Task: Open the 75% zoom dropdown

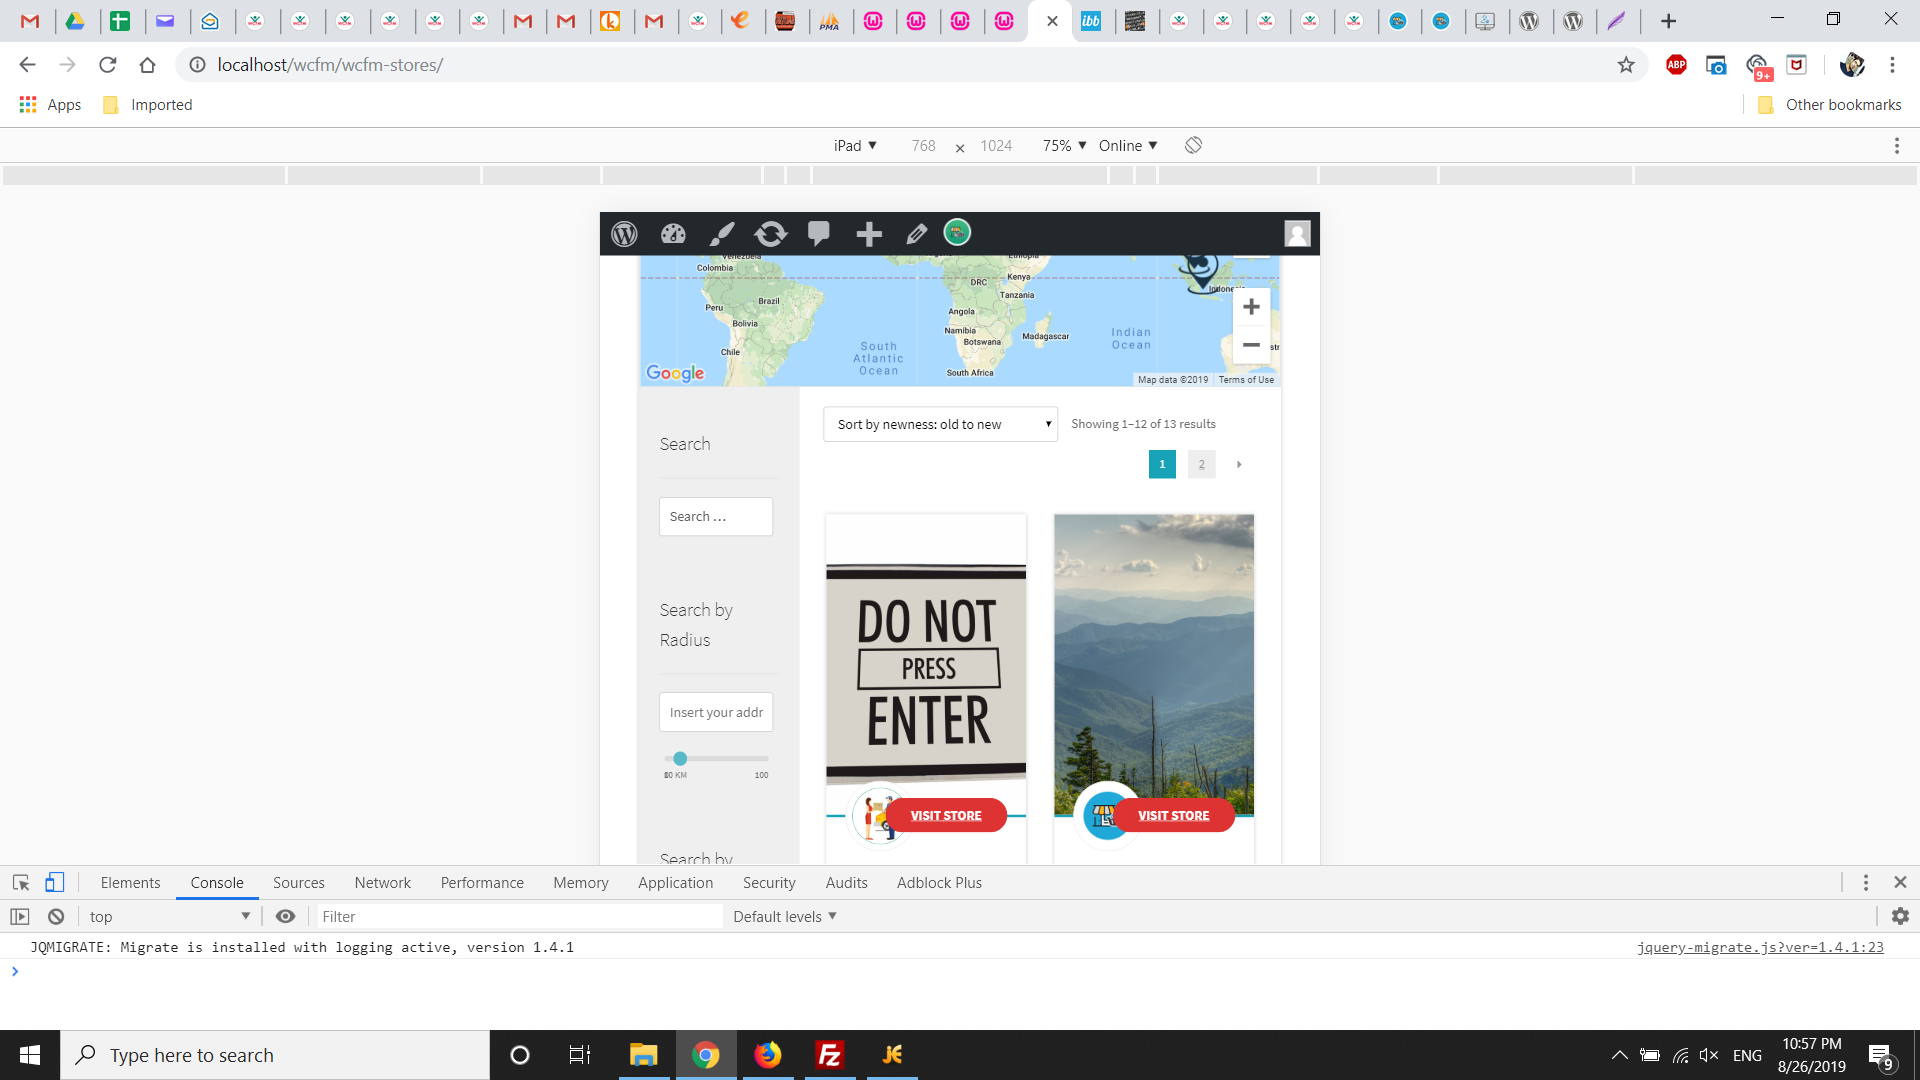Action: click(1064, 146)
